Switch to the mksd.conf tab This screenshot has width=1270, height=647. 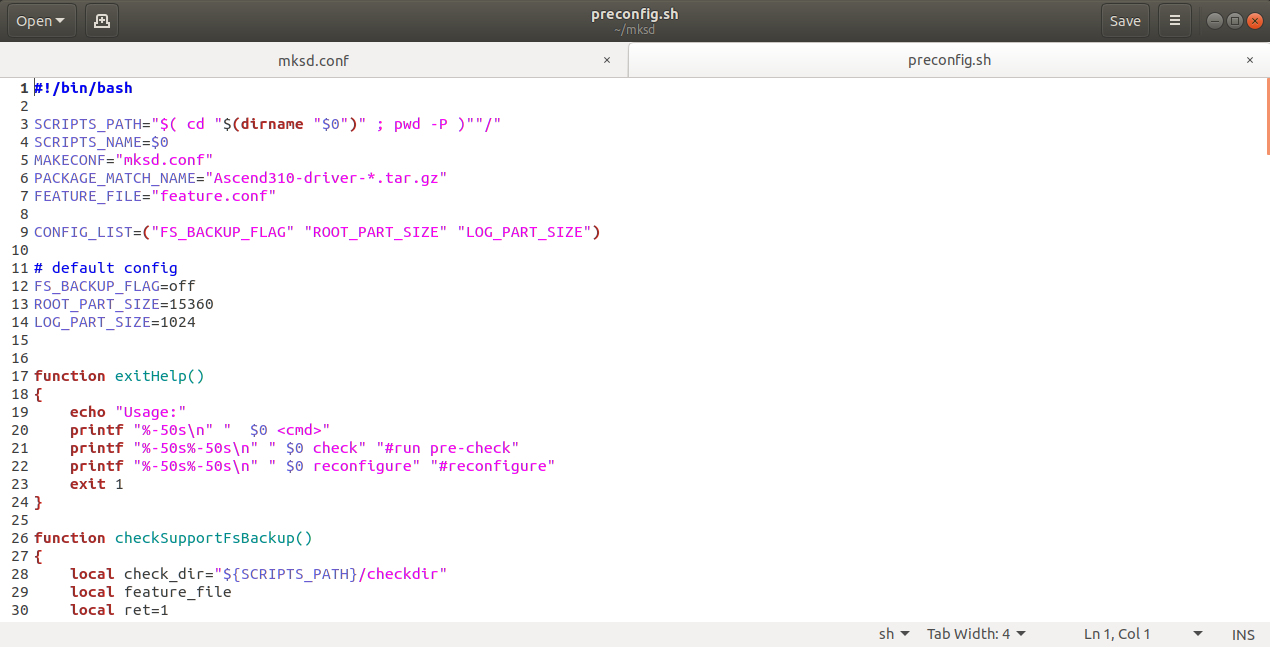pos(313,60)
